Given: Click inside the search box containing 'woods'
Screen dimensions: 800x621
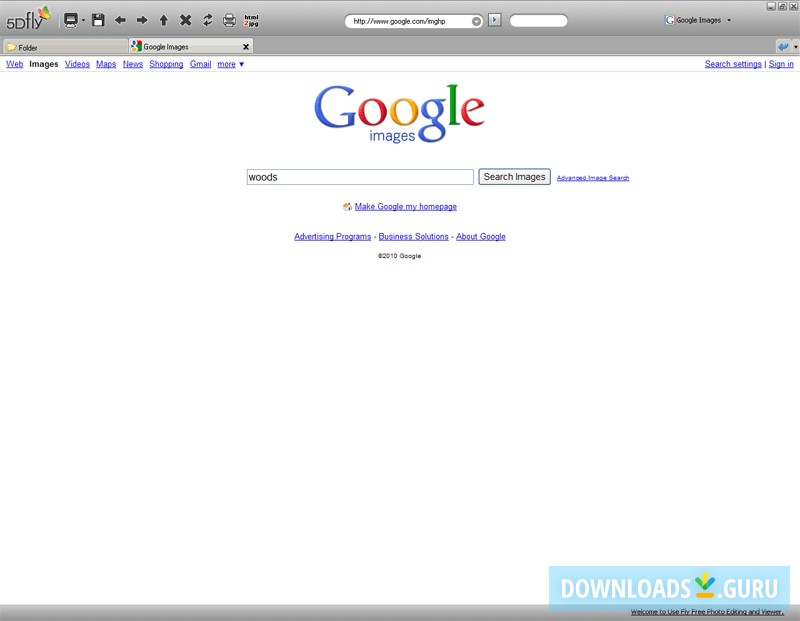Looking at the screenshot, I should point(360,176).
